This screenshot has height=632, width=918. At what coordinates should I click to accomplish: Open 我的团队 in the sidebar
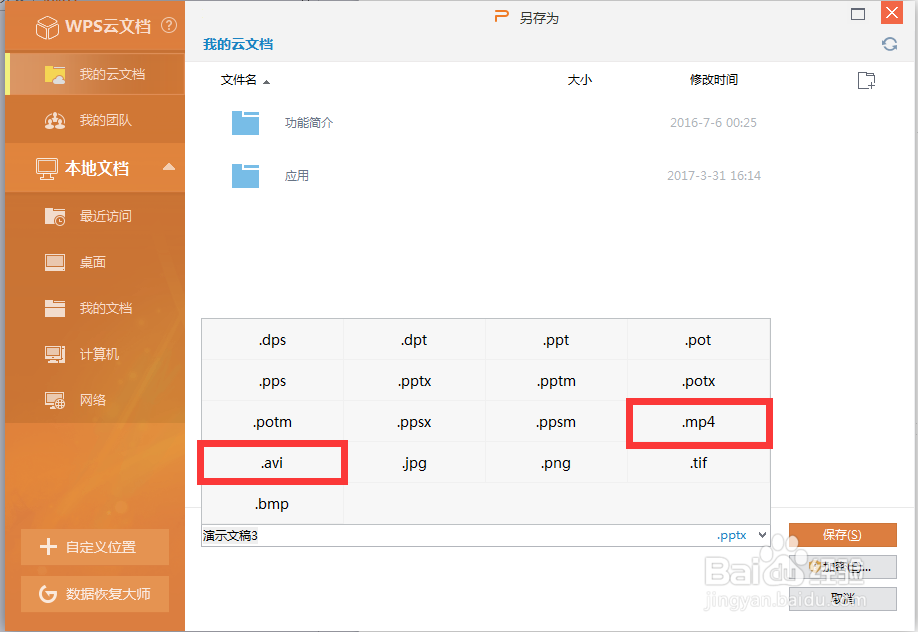tap(94, 120)
